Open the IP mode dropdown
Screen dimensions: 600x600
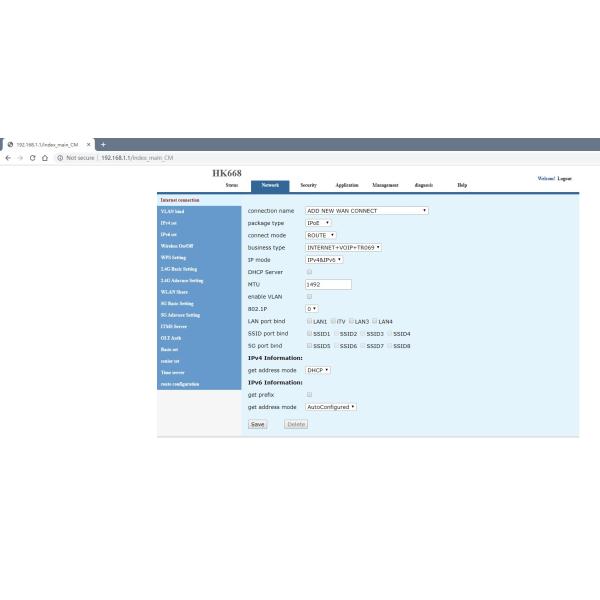click(x=324, y=259)
